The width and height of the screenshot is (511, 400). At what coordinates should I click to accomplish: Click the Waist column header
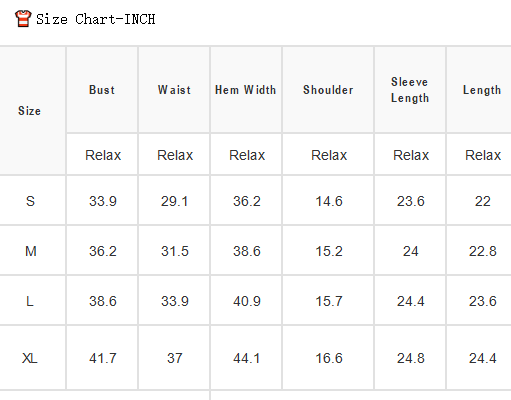pos(174,90)
